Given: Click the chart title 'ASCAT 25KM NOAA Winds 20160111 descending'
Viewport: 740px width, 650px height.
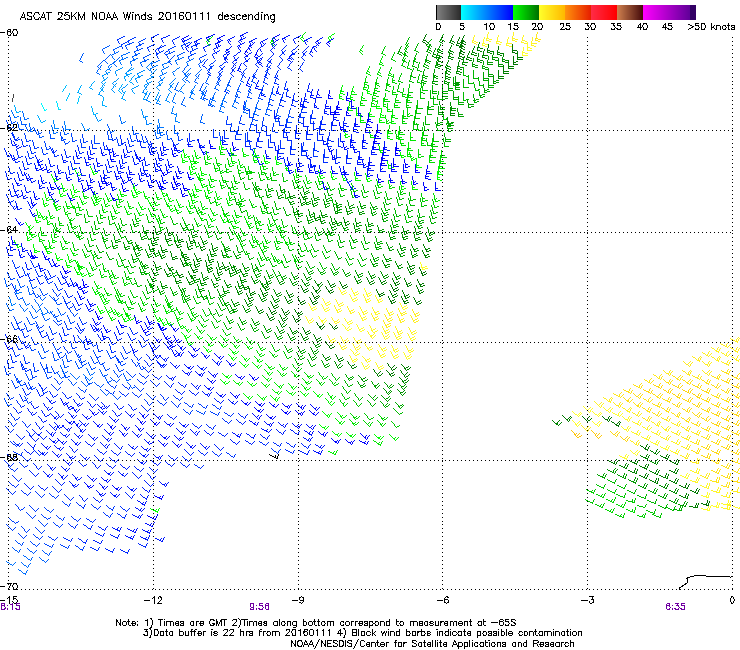Looking at the screenshot, I should 147,17.
